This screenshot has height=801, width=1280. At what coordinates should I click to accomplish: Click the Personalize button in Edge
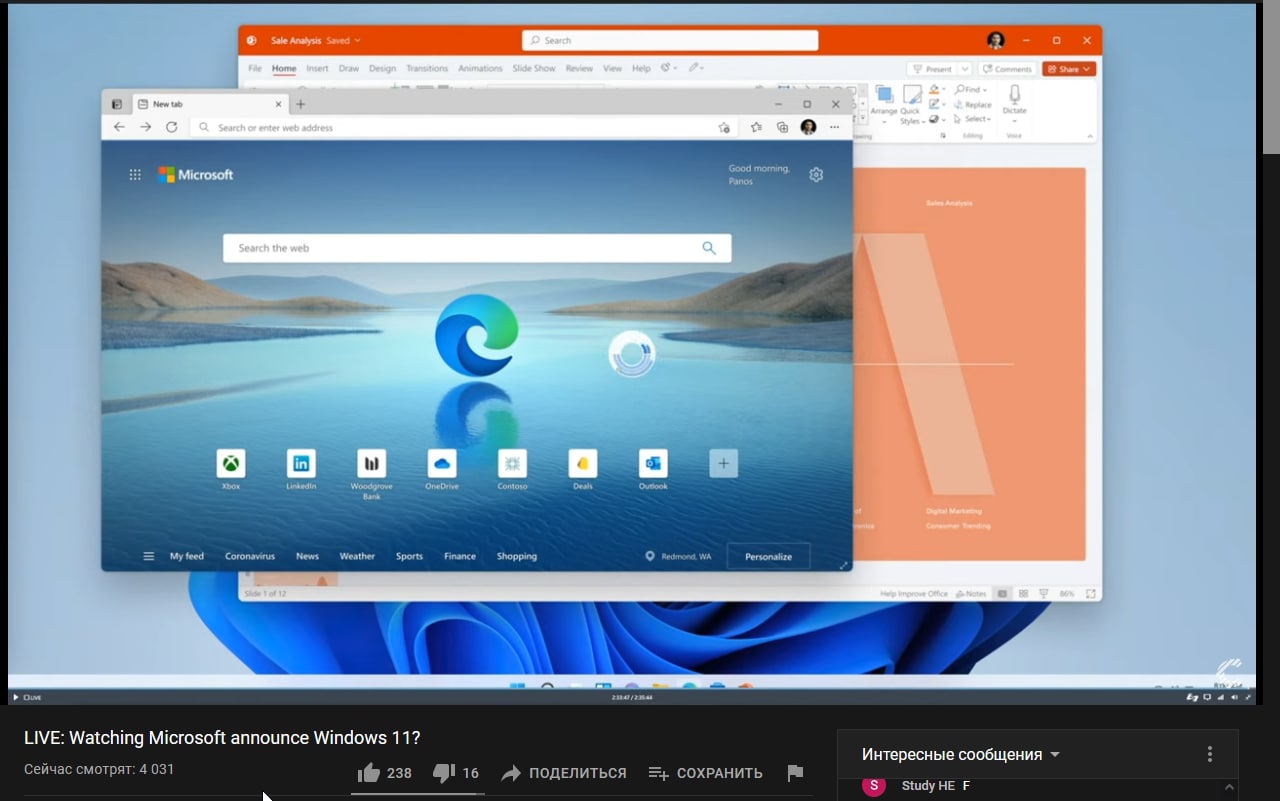coord(768,556)
